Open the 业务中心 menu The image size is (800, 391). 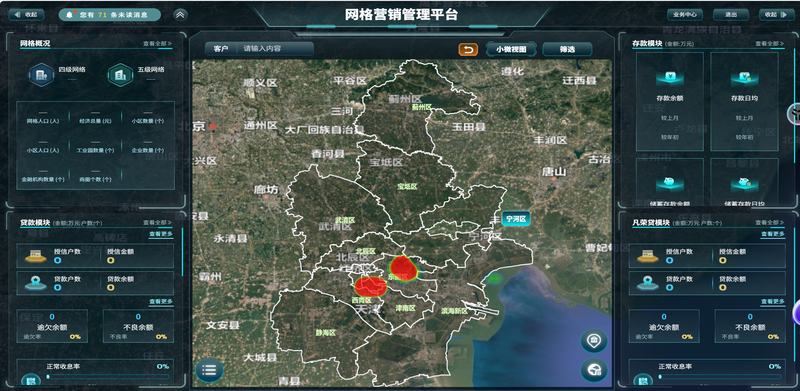[685, 15]
